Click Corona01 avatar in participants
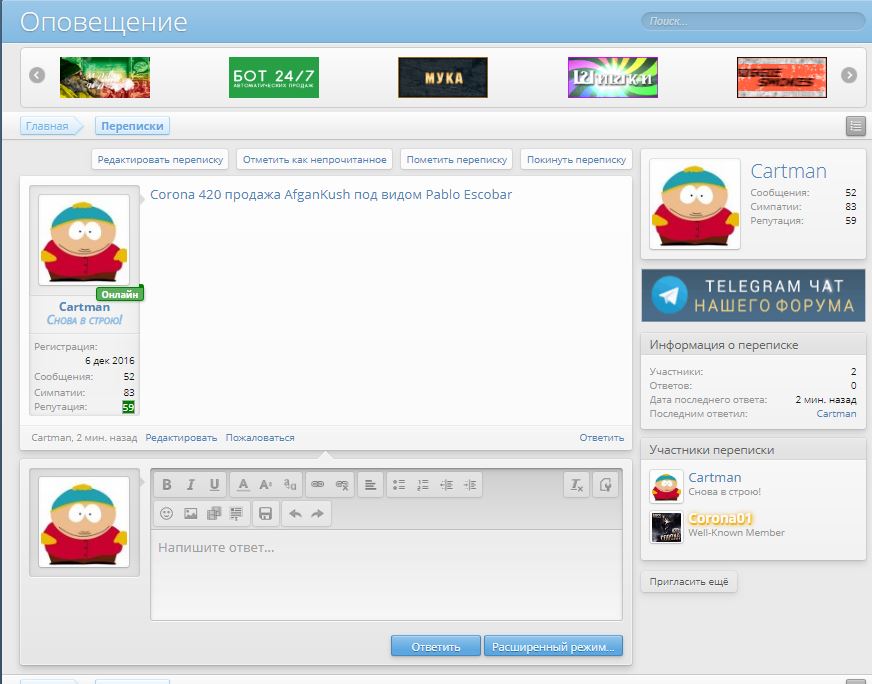 click(666, 527)
